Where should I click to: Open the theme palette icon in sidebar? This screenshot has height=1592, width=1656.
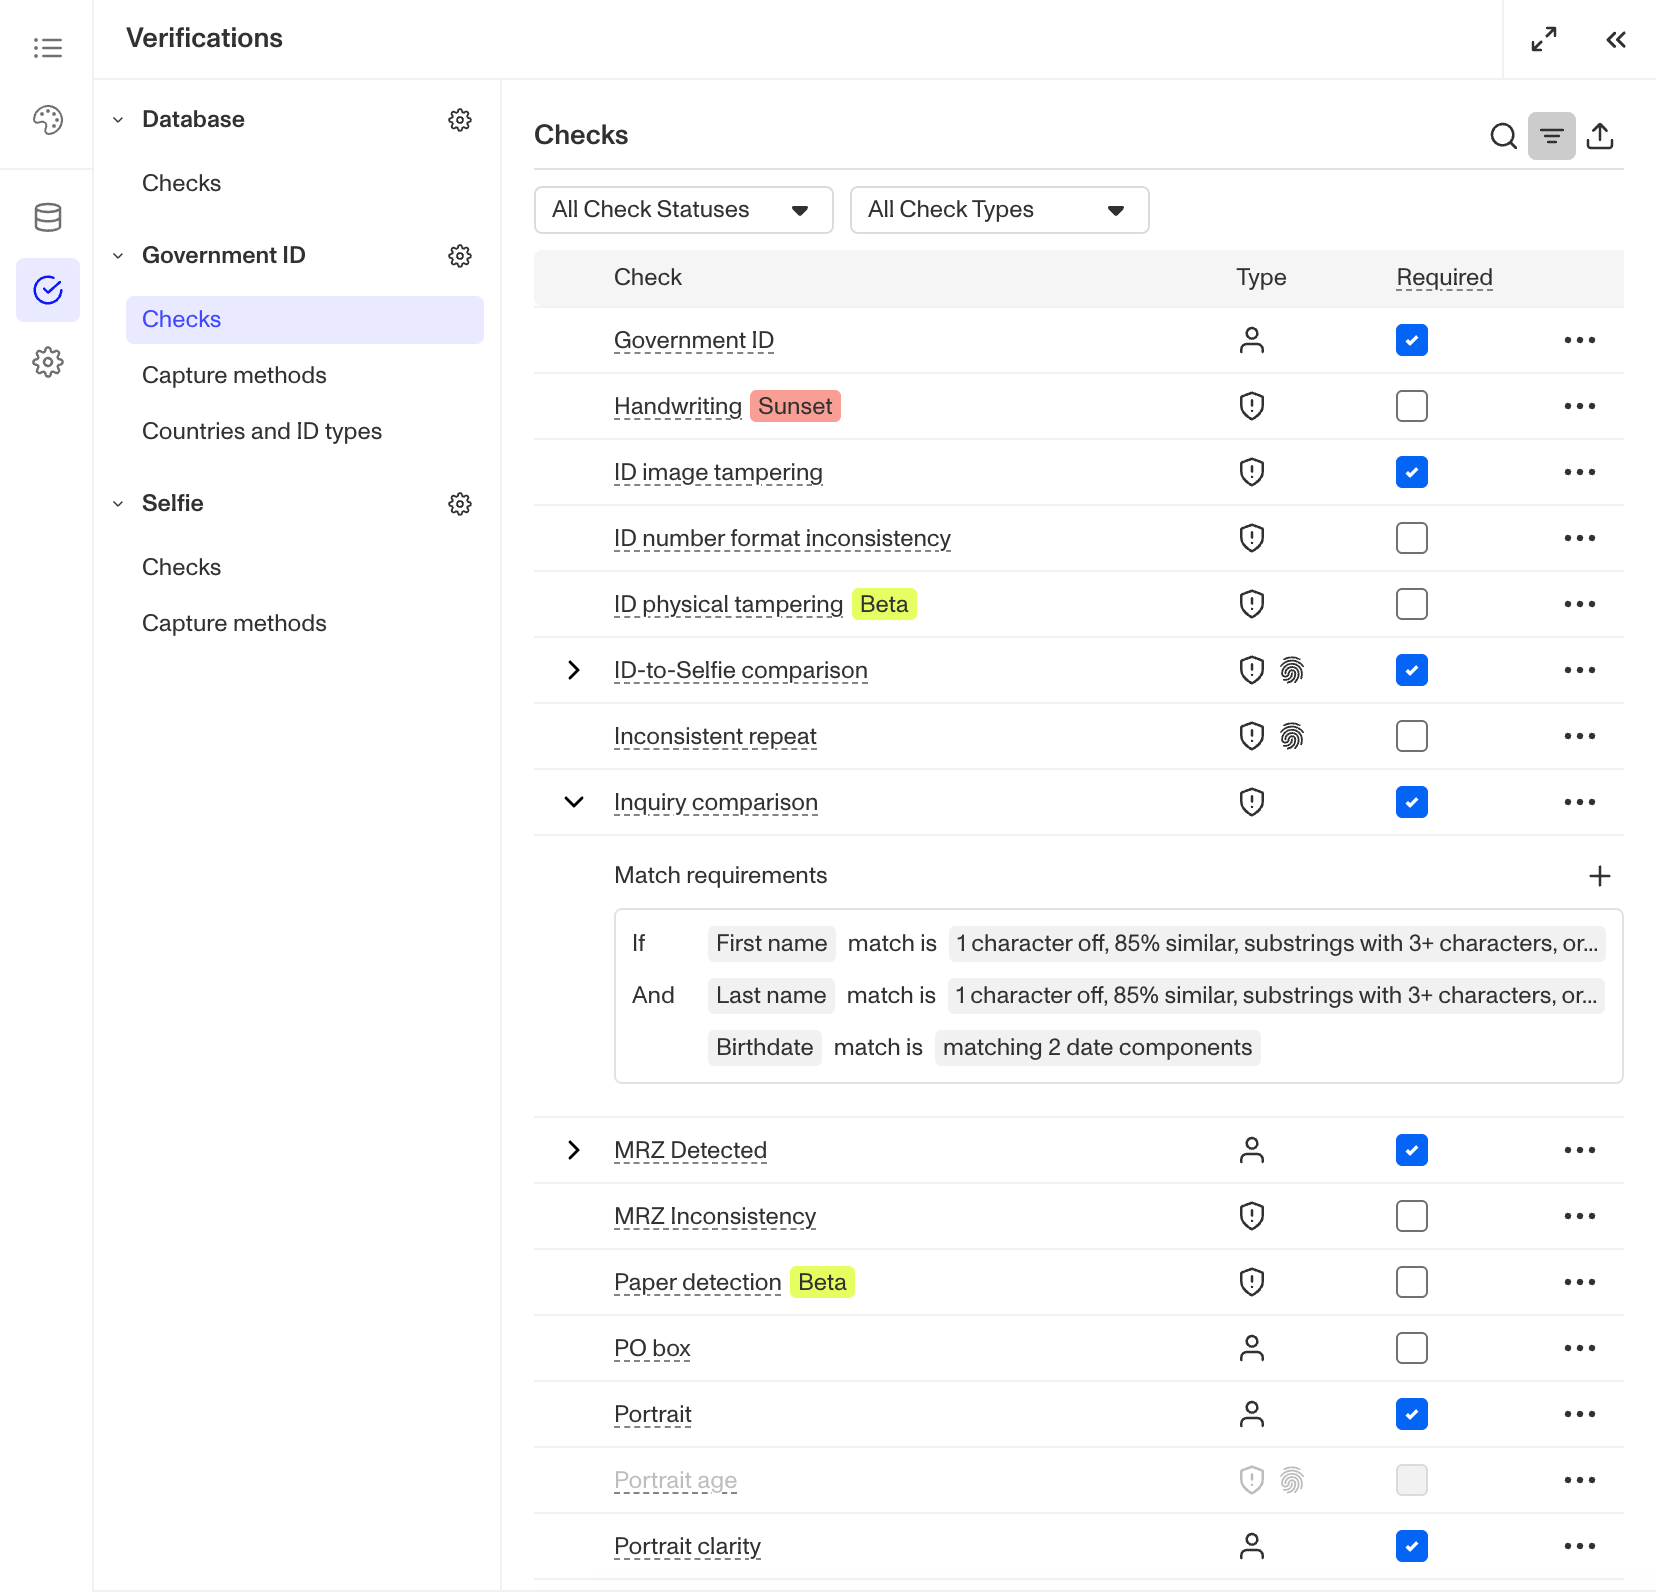48,120
